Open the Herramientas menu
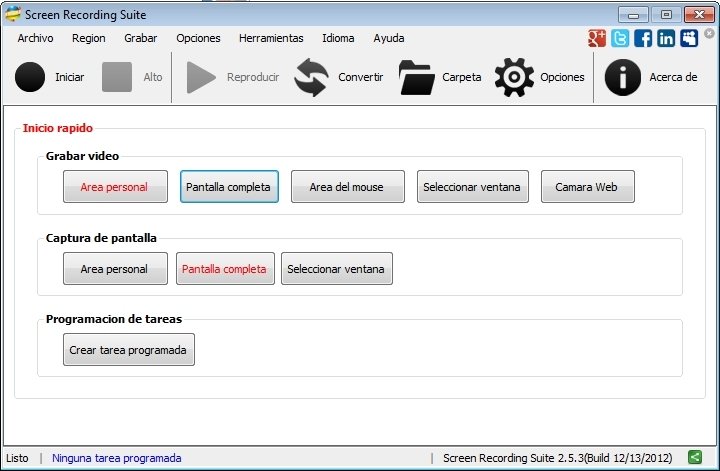720x471 pixels. point(271,38)
